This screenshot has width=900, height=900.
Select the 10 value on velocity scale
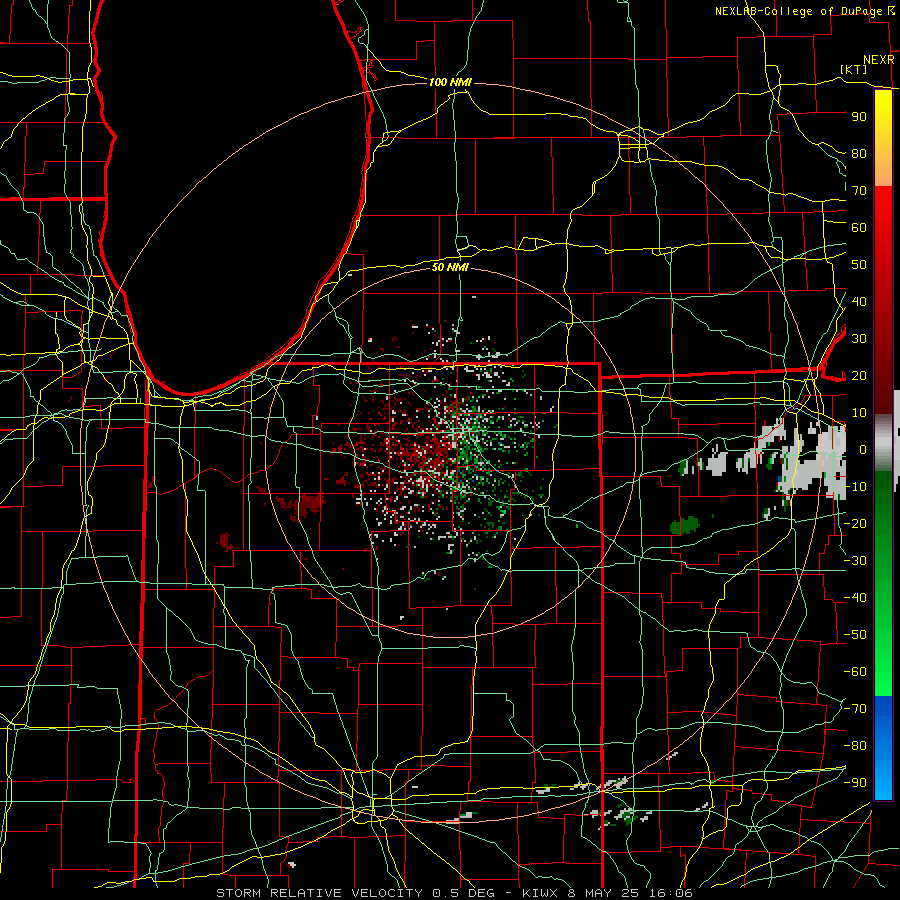point(859,413)
